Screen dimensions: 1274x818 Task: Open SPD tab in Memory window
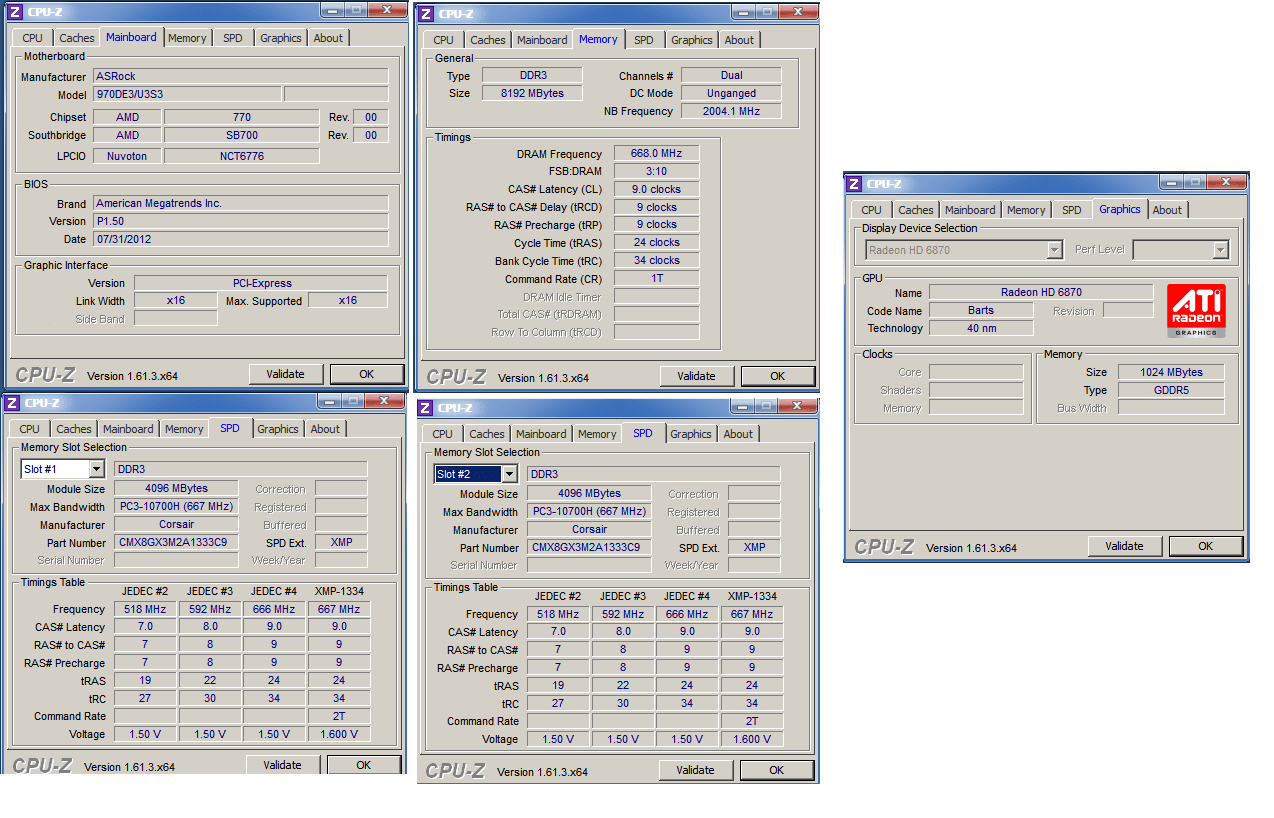[x=644, y=40]
